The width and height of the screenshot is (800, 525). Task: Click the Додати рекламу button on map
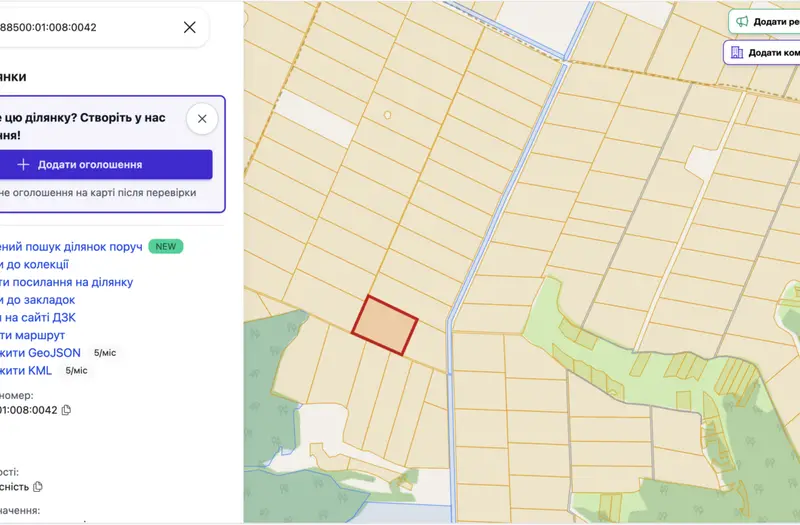tap(764, 22)
